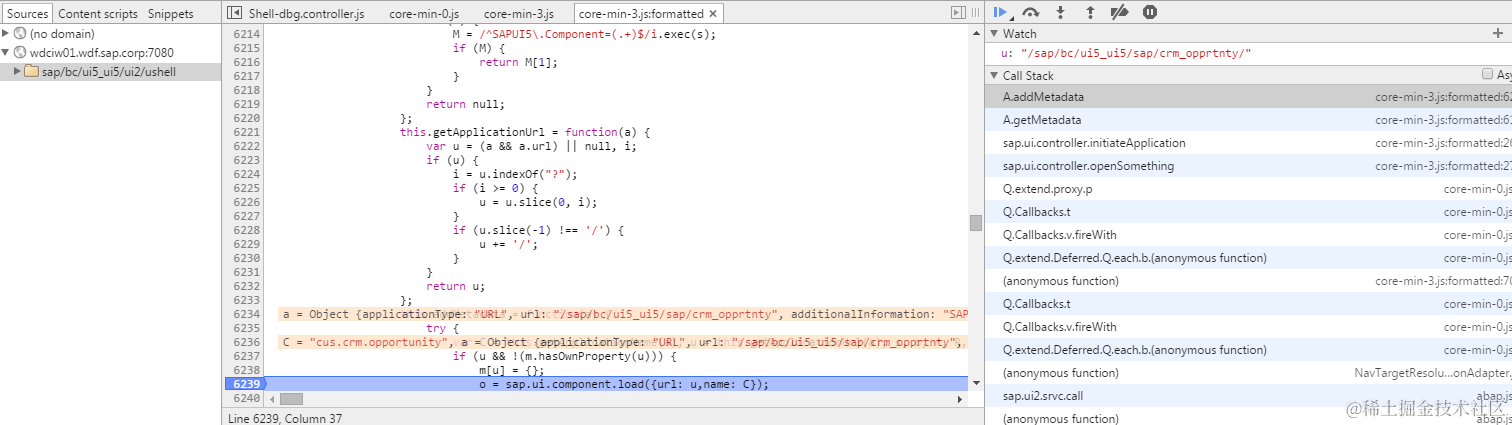Click the wdciw01.wdf.sap.corp:7080 globe icon
The width and height of the screenshot is (1512, 425).
tap(21, 52)
